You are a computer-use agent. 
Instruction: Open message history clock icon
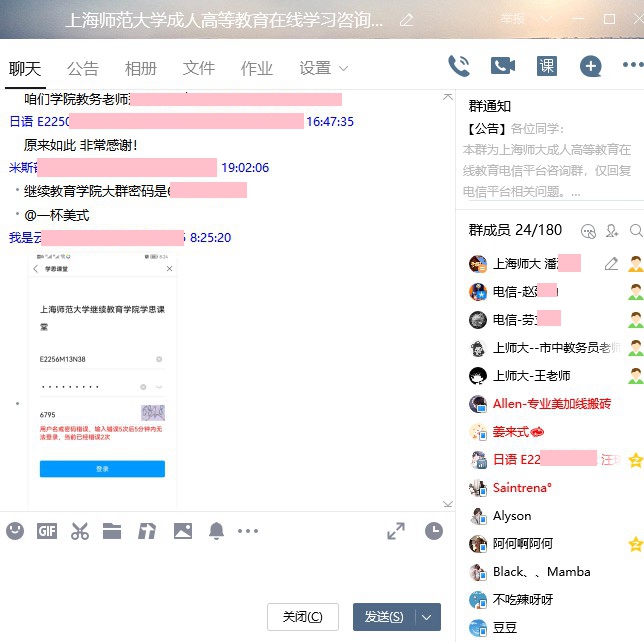(433, 531)
